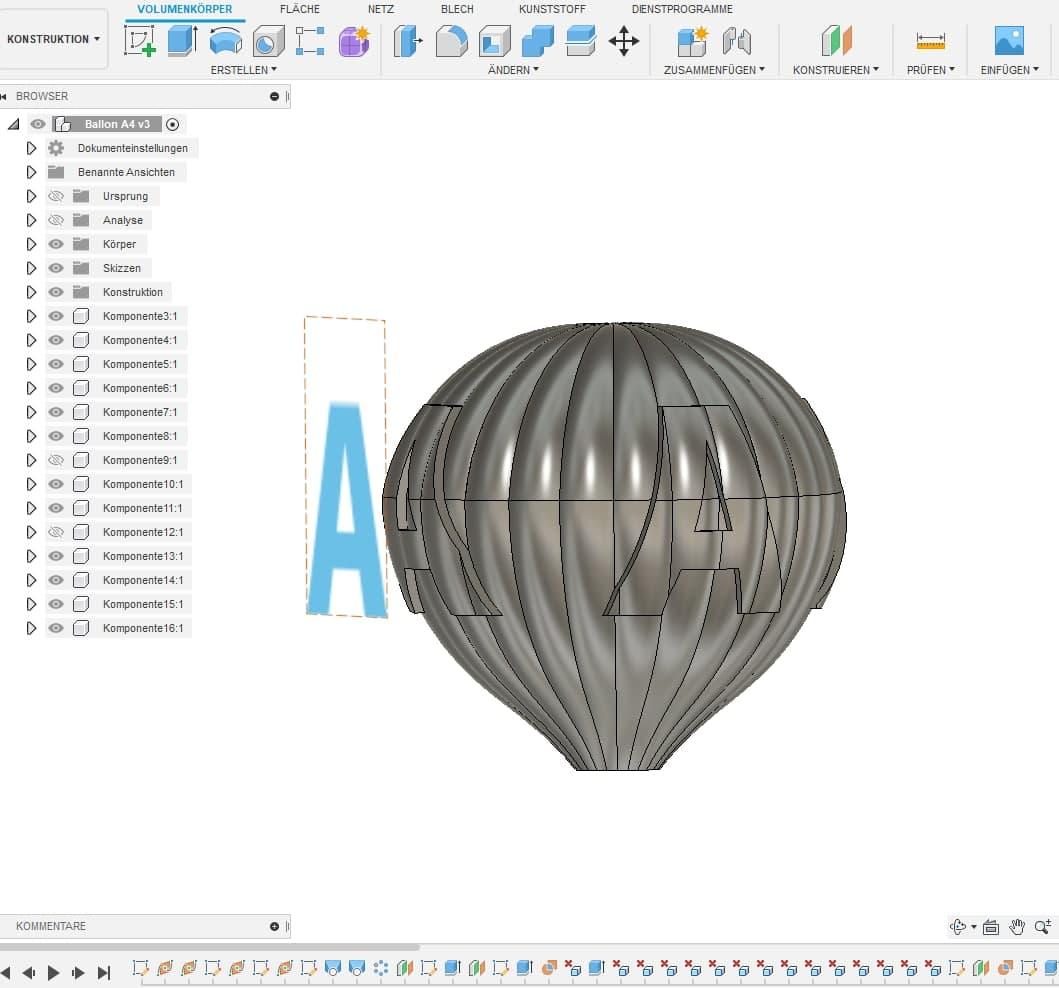Hide the Skizzen folder
The image size is (1059, 988).
56,268
